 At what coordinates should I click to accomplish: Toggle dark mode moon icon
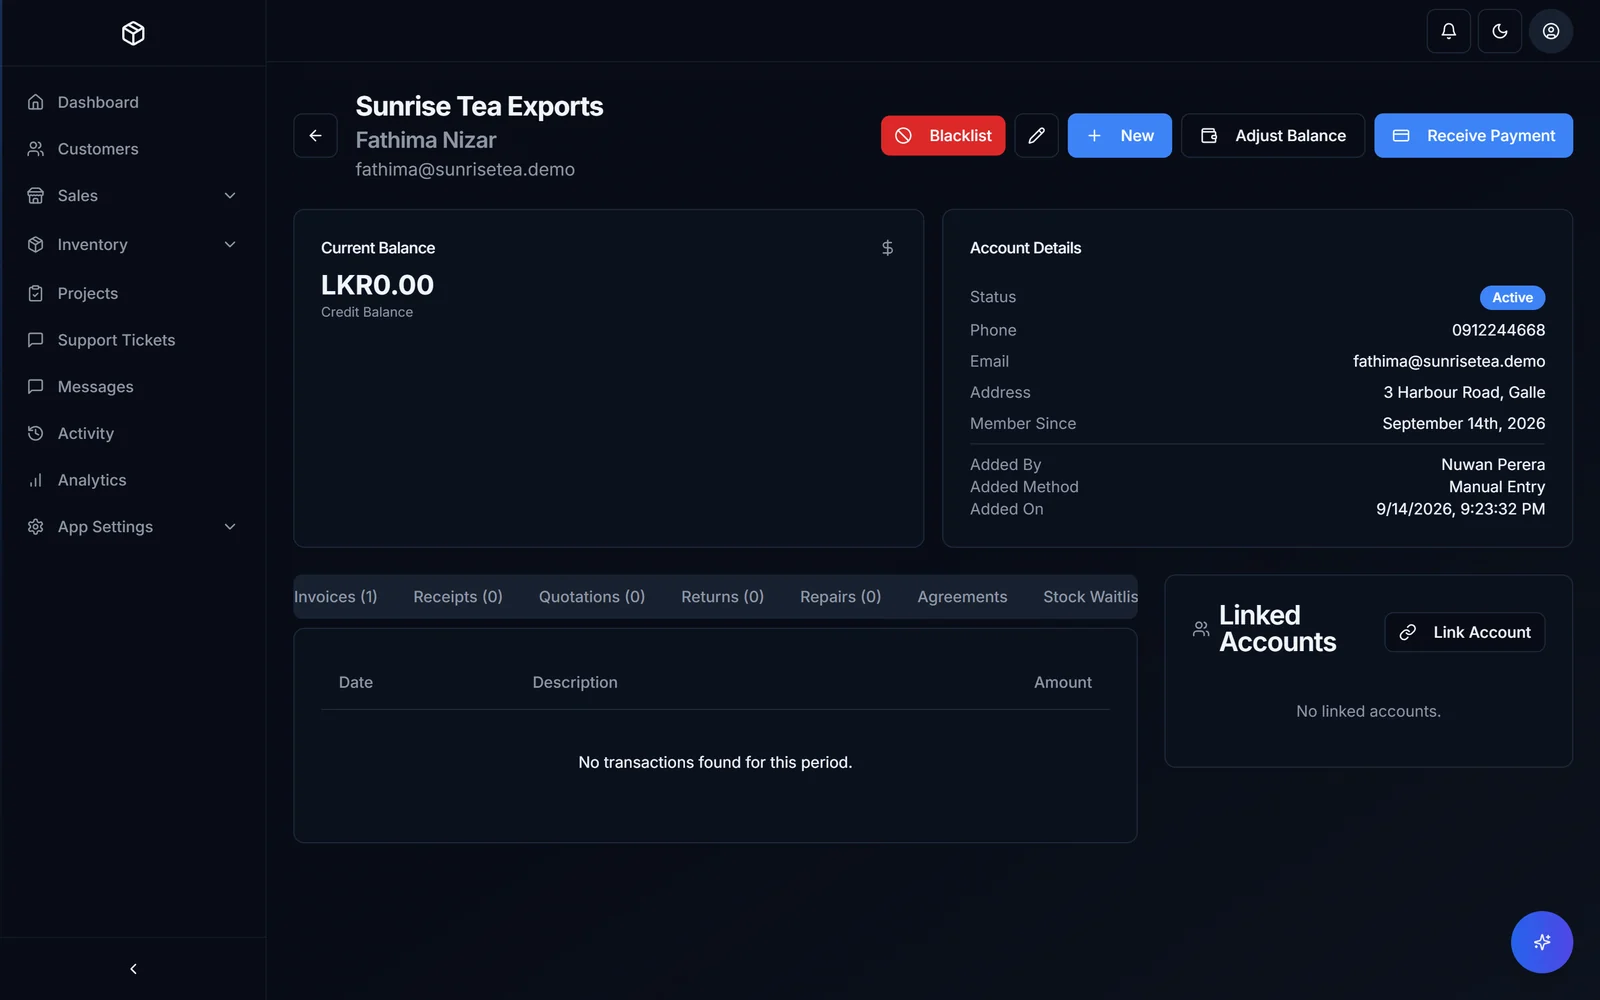[1499, 31]
